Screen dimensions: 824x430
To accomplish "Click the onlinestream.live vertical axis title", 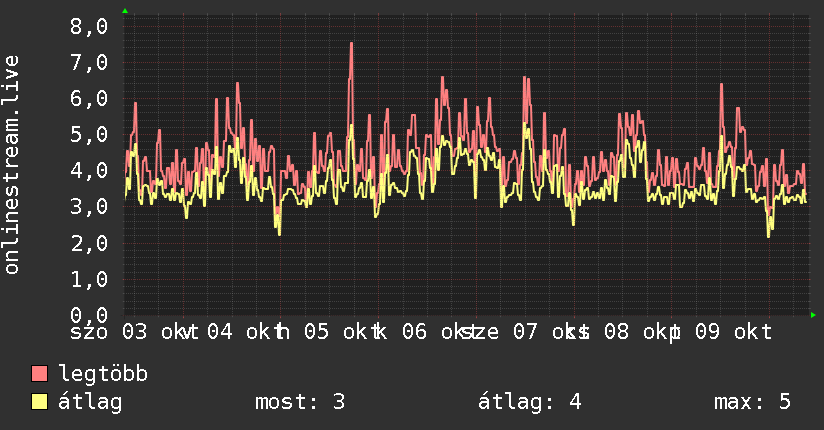I will [11, 165].
